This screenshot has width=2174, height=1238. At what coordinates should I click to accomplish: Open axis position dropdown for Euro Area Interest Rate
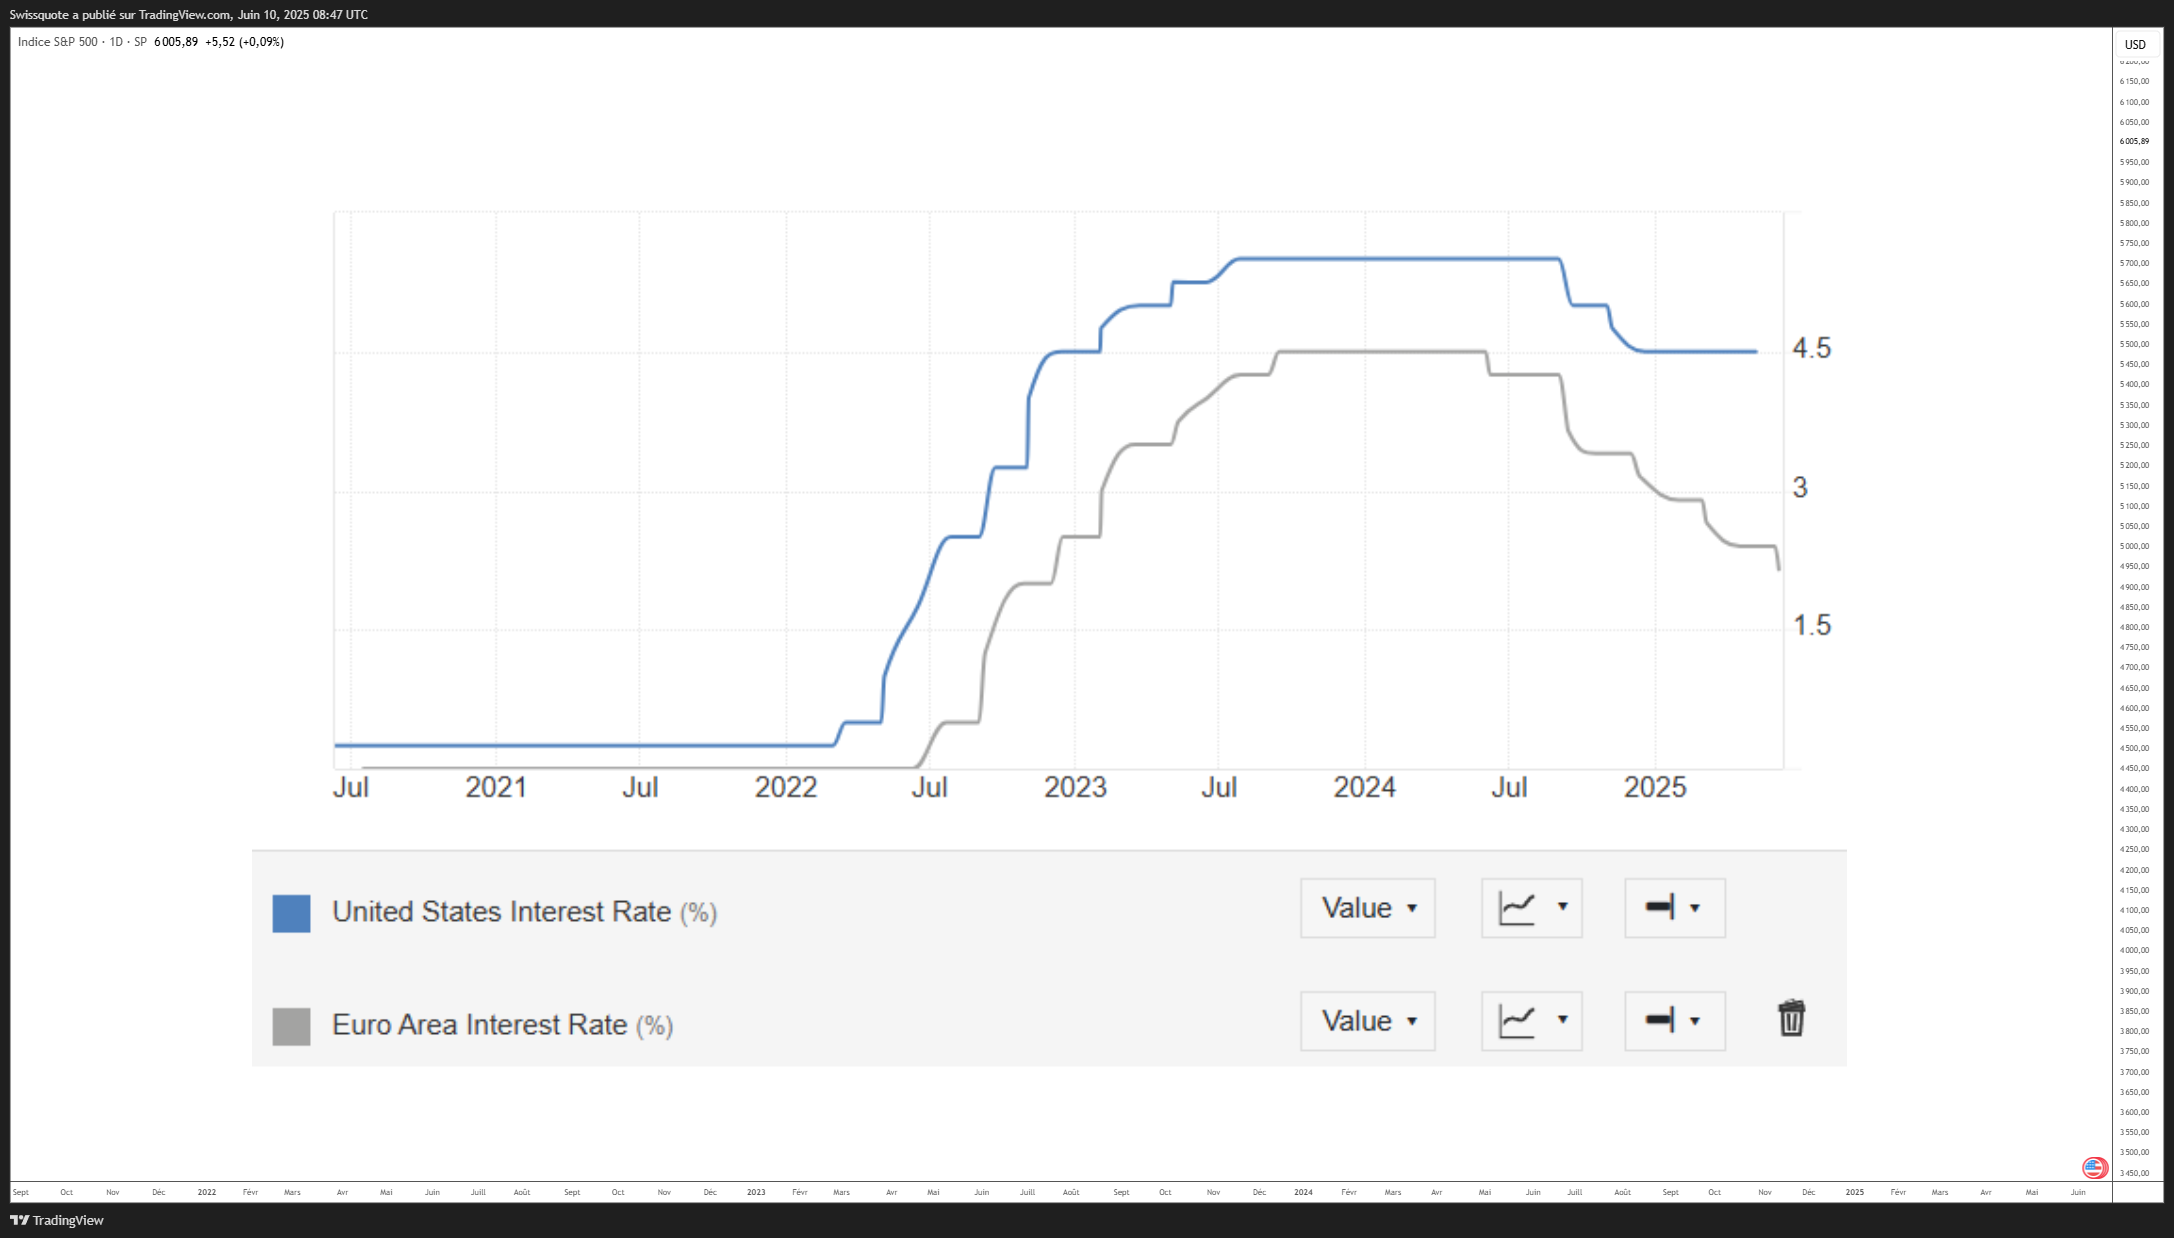(x=1675, y=1021)
